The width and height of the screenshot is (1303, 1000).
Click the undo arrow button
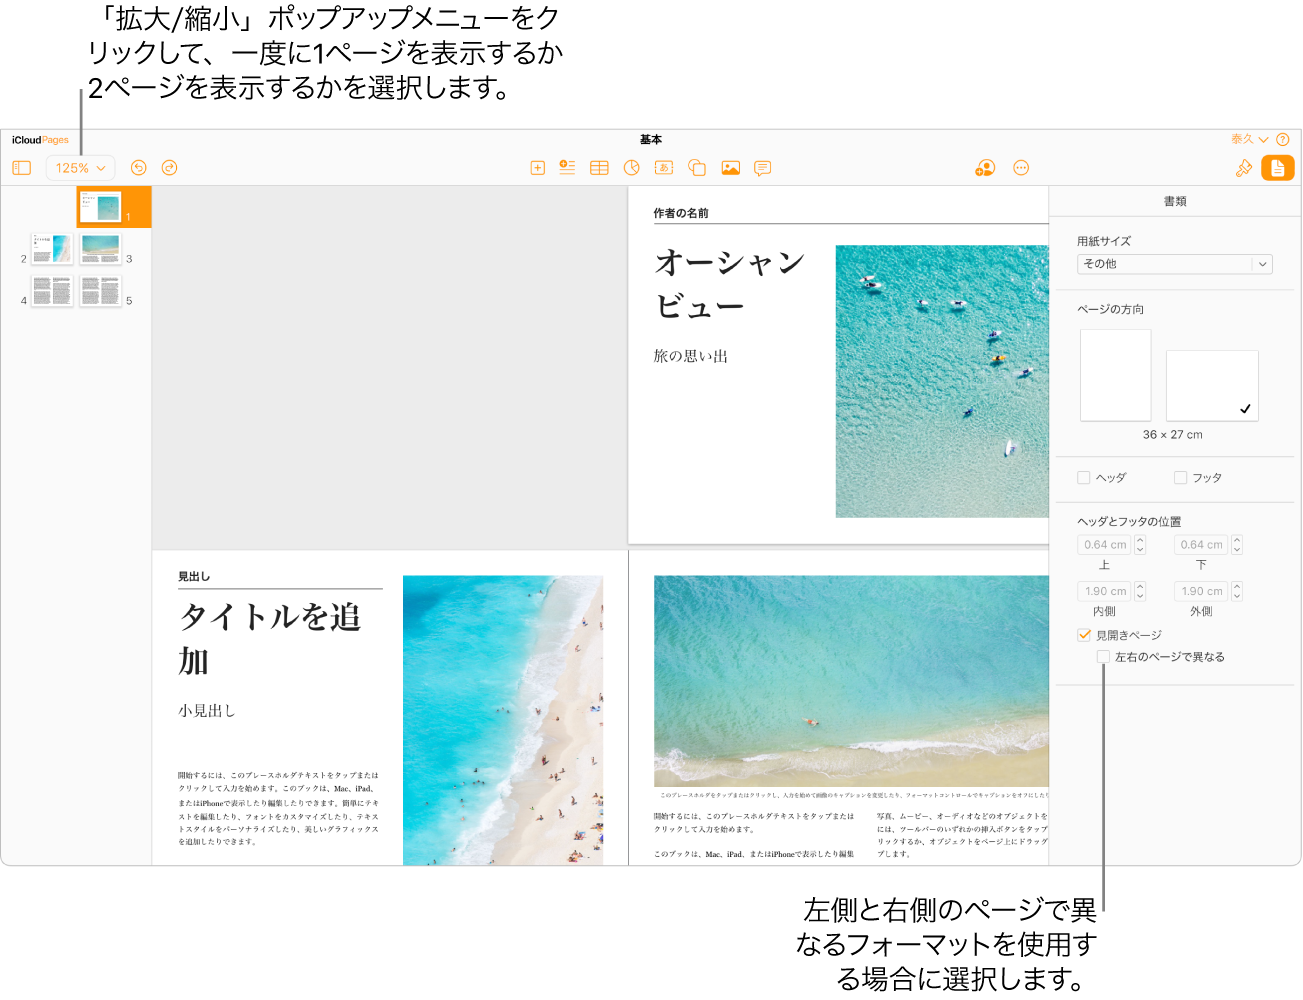point(139,168)
